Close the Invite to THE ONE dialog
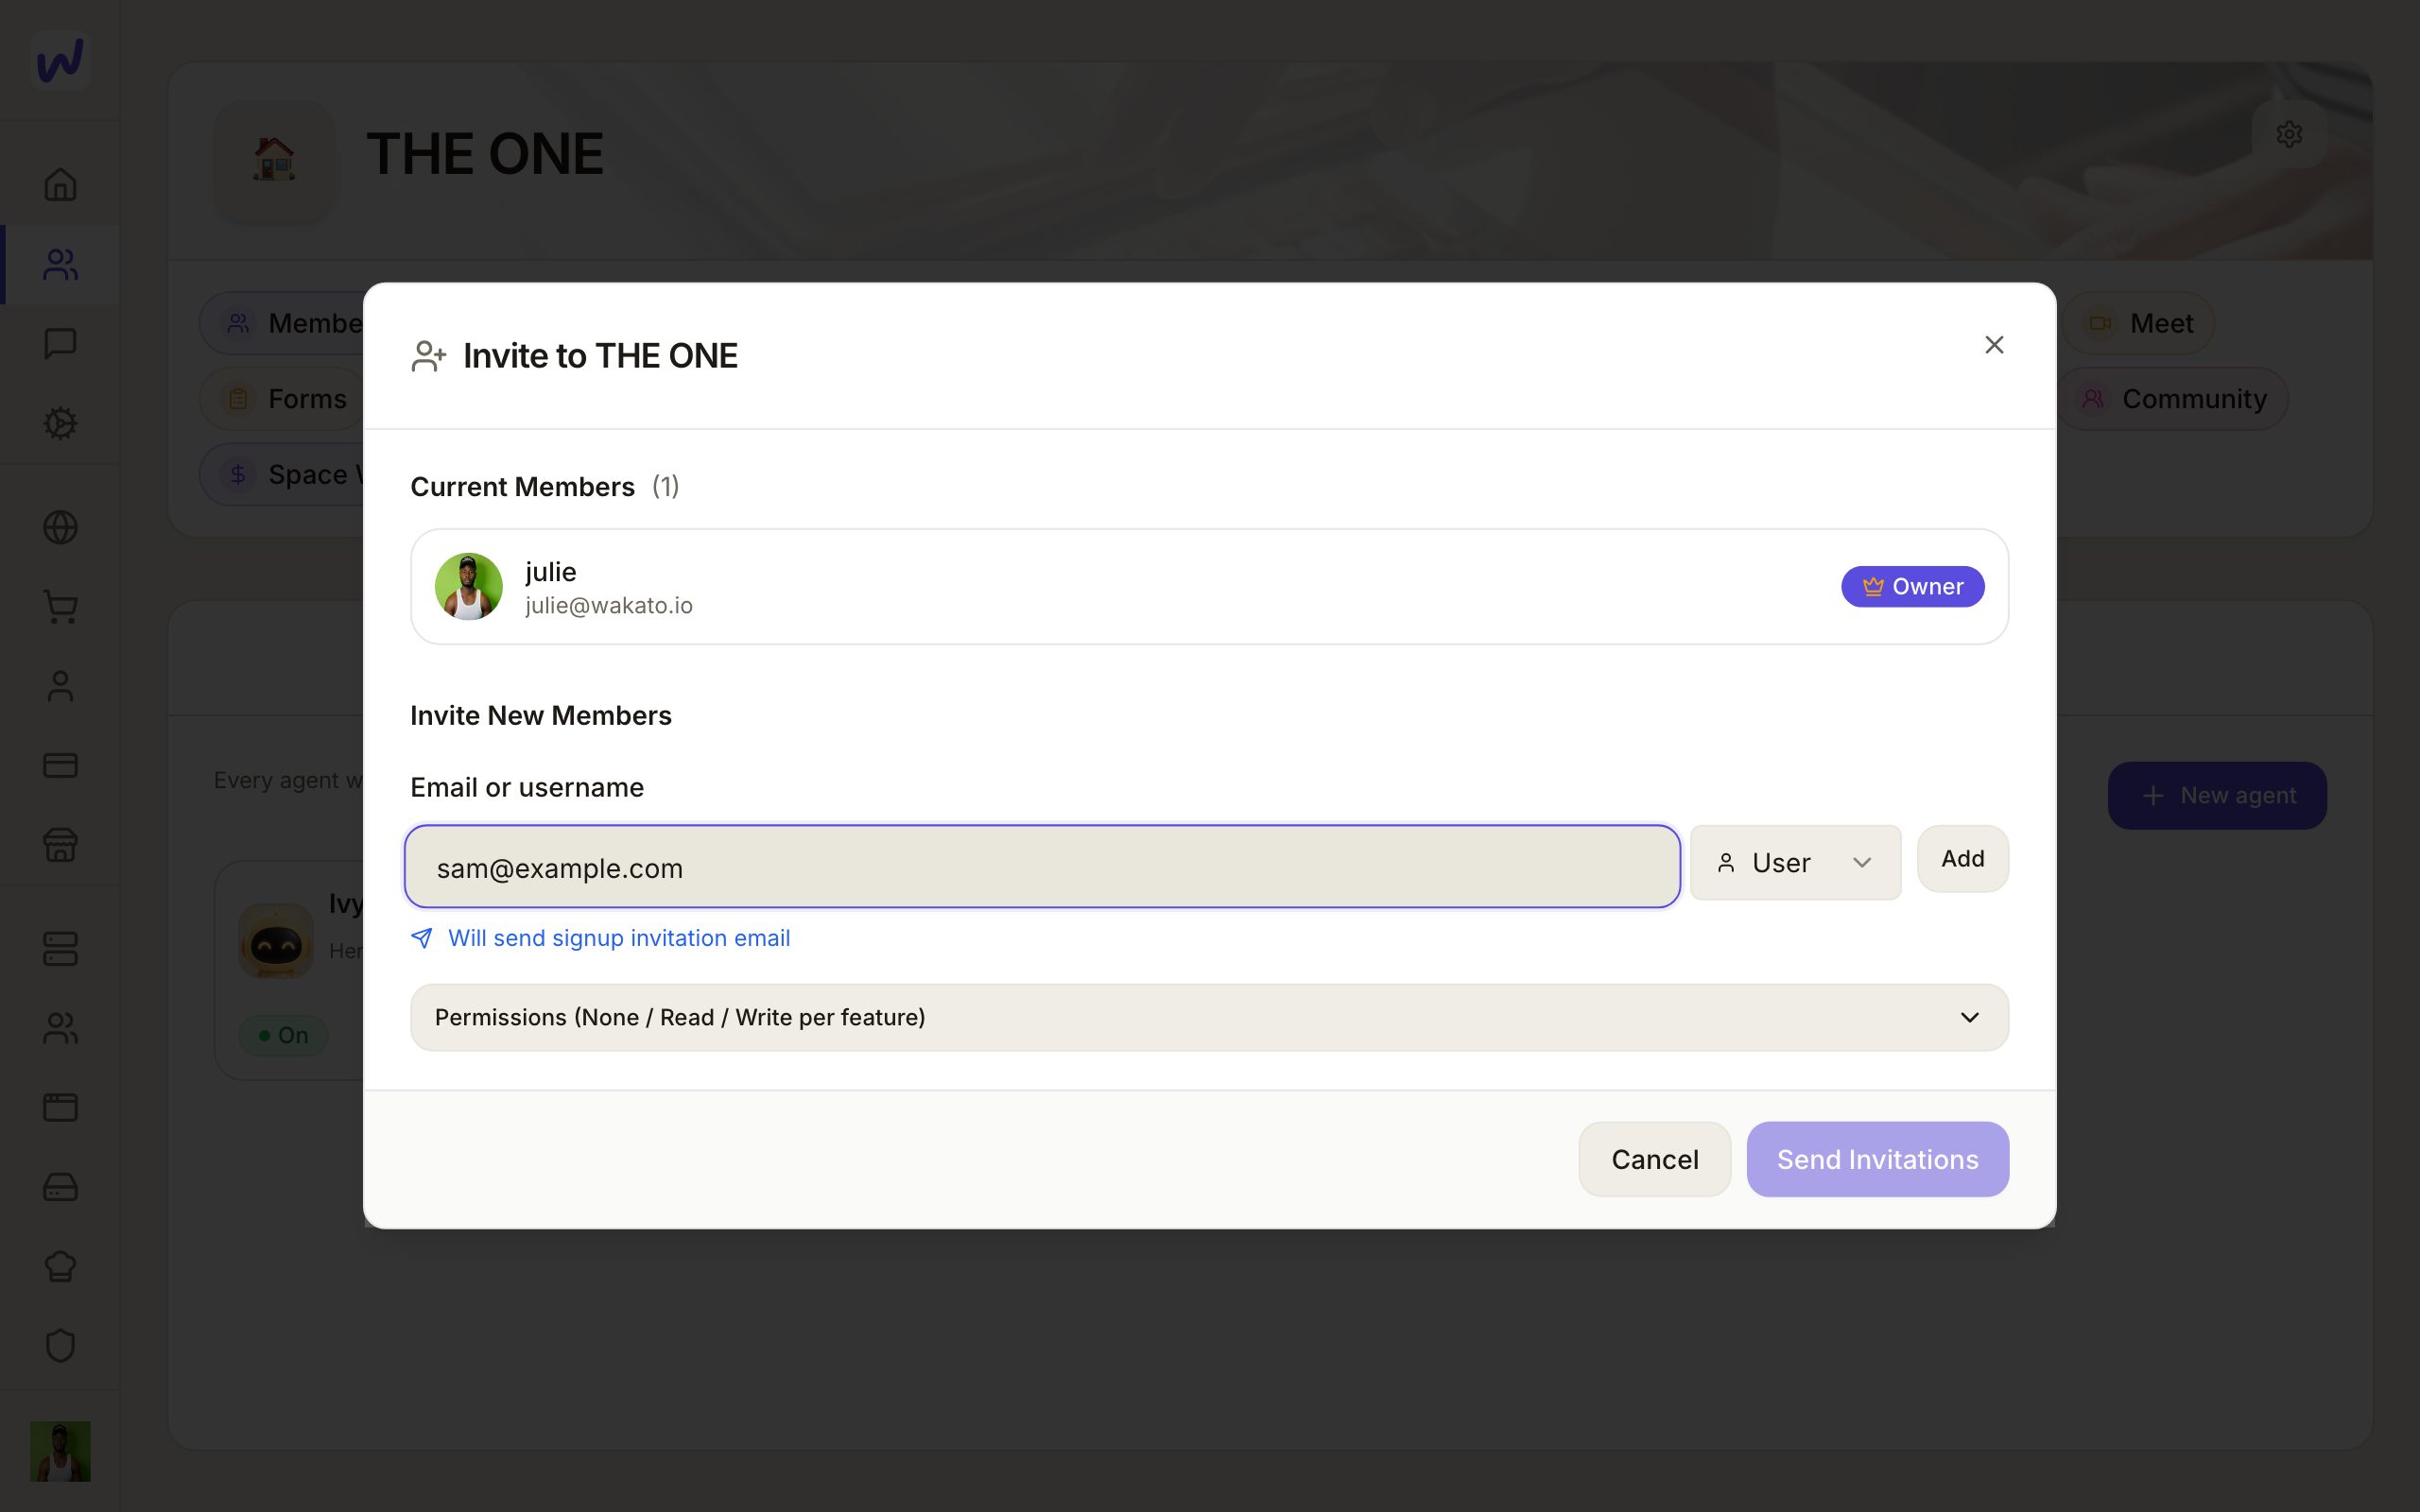The image size is (2420, 1512). (x=1994, y=345)
